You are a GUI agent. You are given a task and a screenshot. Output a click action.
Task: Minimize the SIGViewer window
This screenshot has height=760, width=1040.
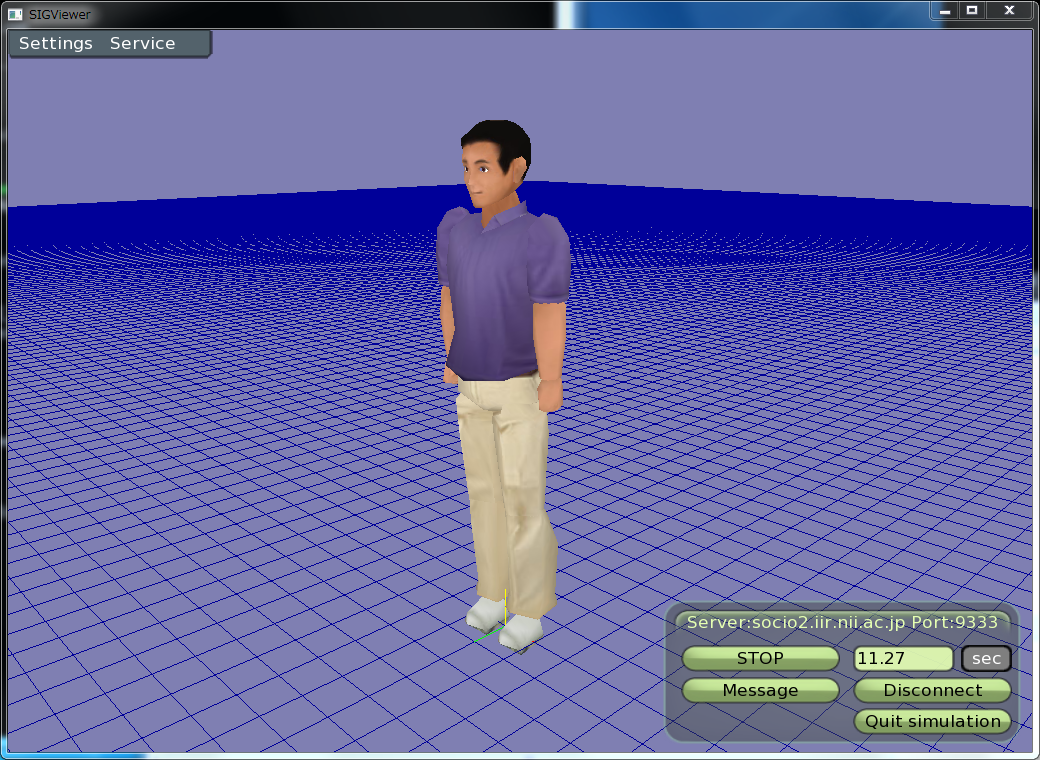click(945, 11)
